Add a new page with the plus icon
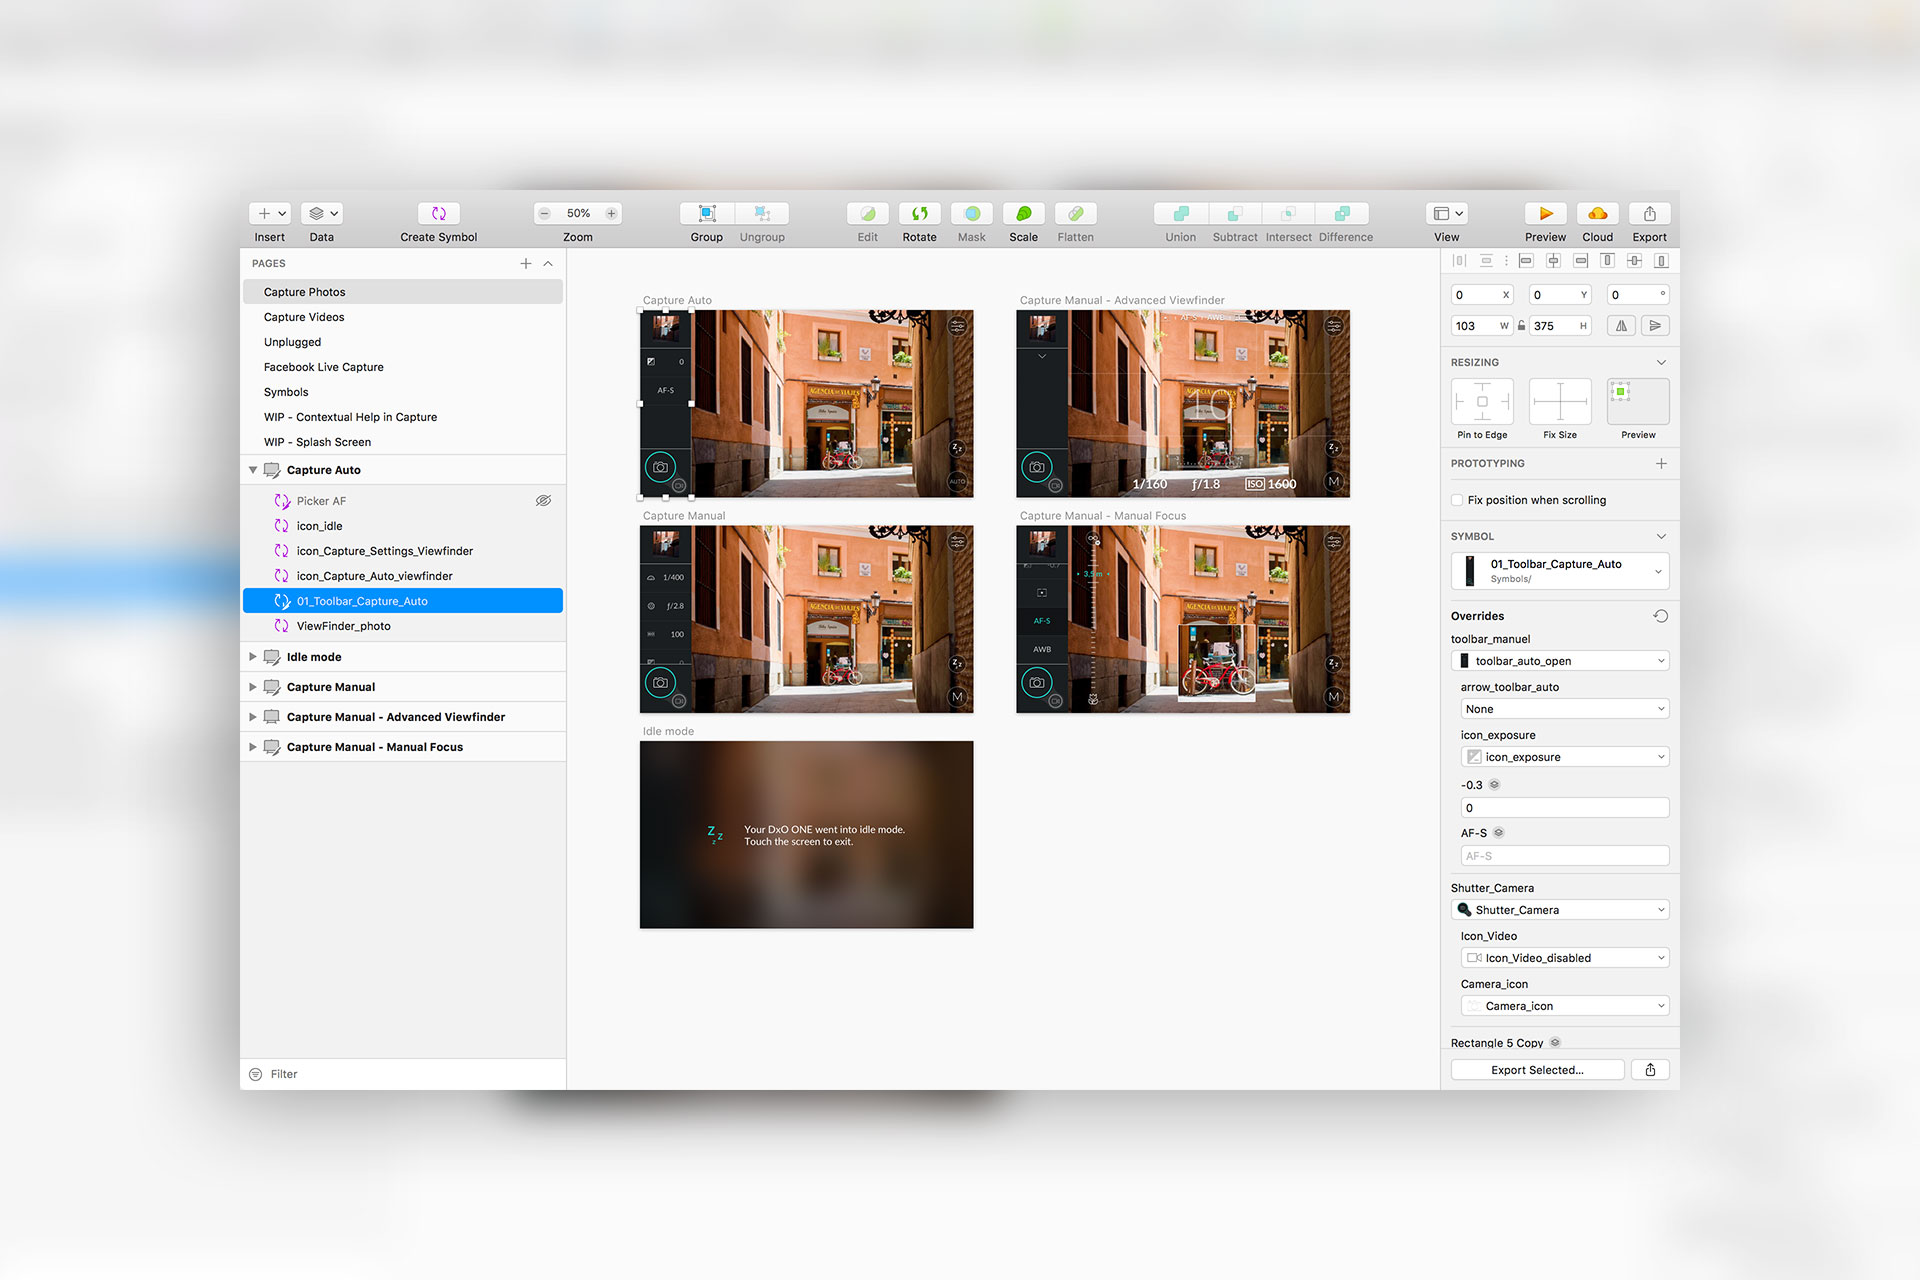 tap(525, 263)
